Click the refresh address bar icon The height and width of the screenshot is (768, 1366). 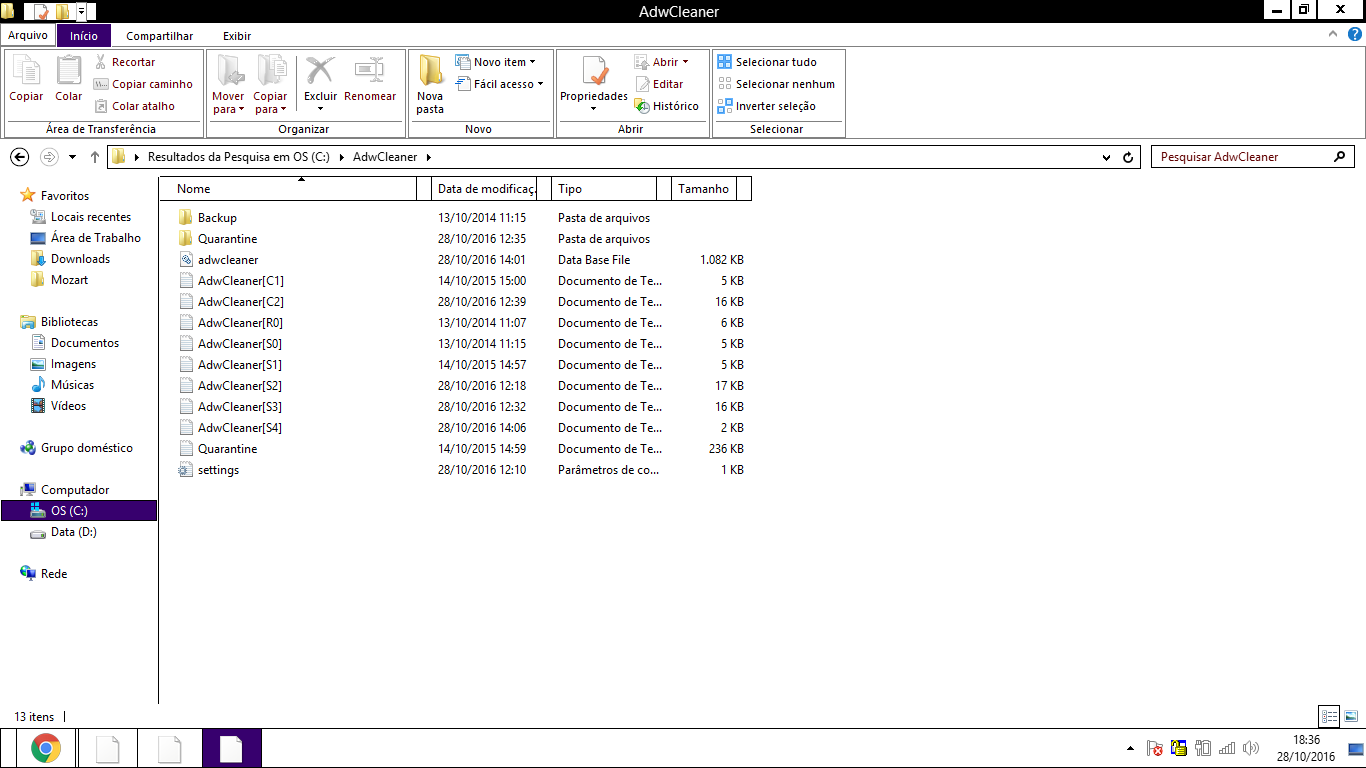coord(1129,157)
